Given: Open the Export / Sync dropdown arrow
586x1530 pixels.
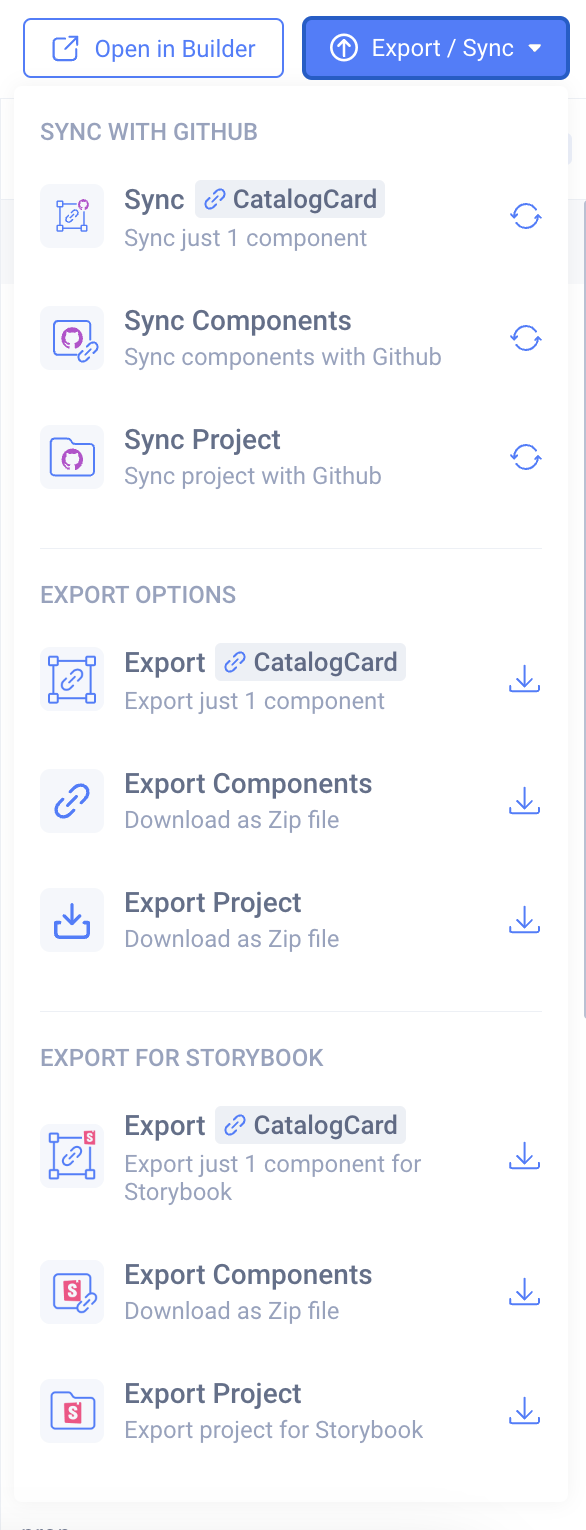Looking at the screenshot, I should pos(535,48).
